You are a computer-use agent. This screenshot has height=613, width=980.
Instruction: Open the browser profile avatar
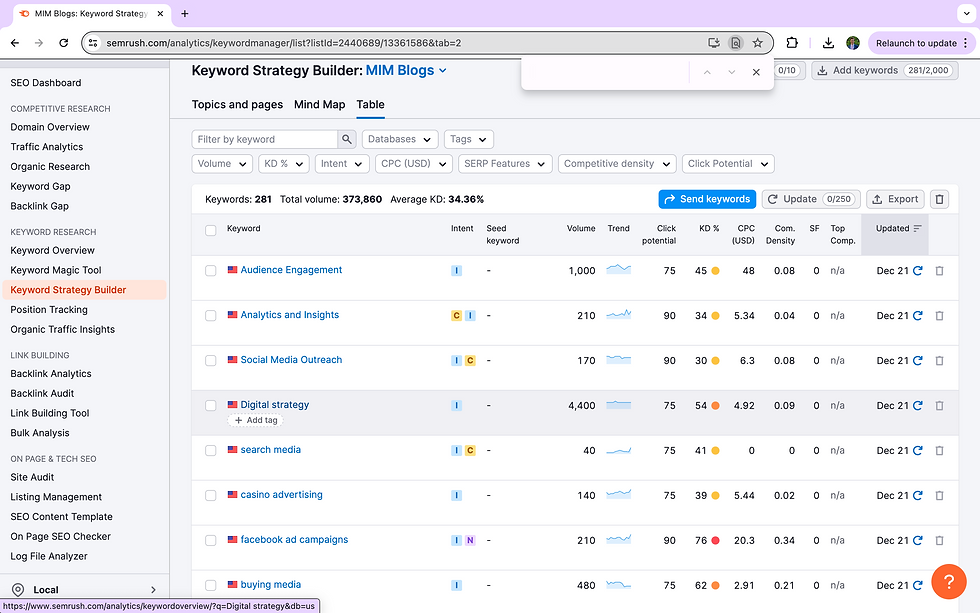[x=852, y=43]
